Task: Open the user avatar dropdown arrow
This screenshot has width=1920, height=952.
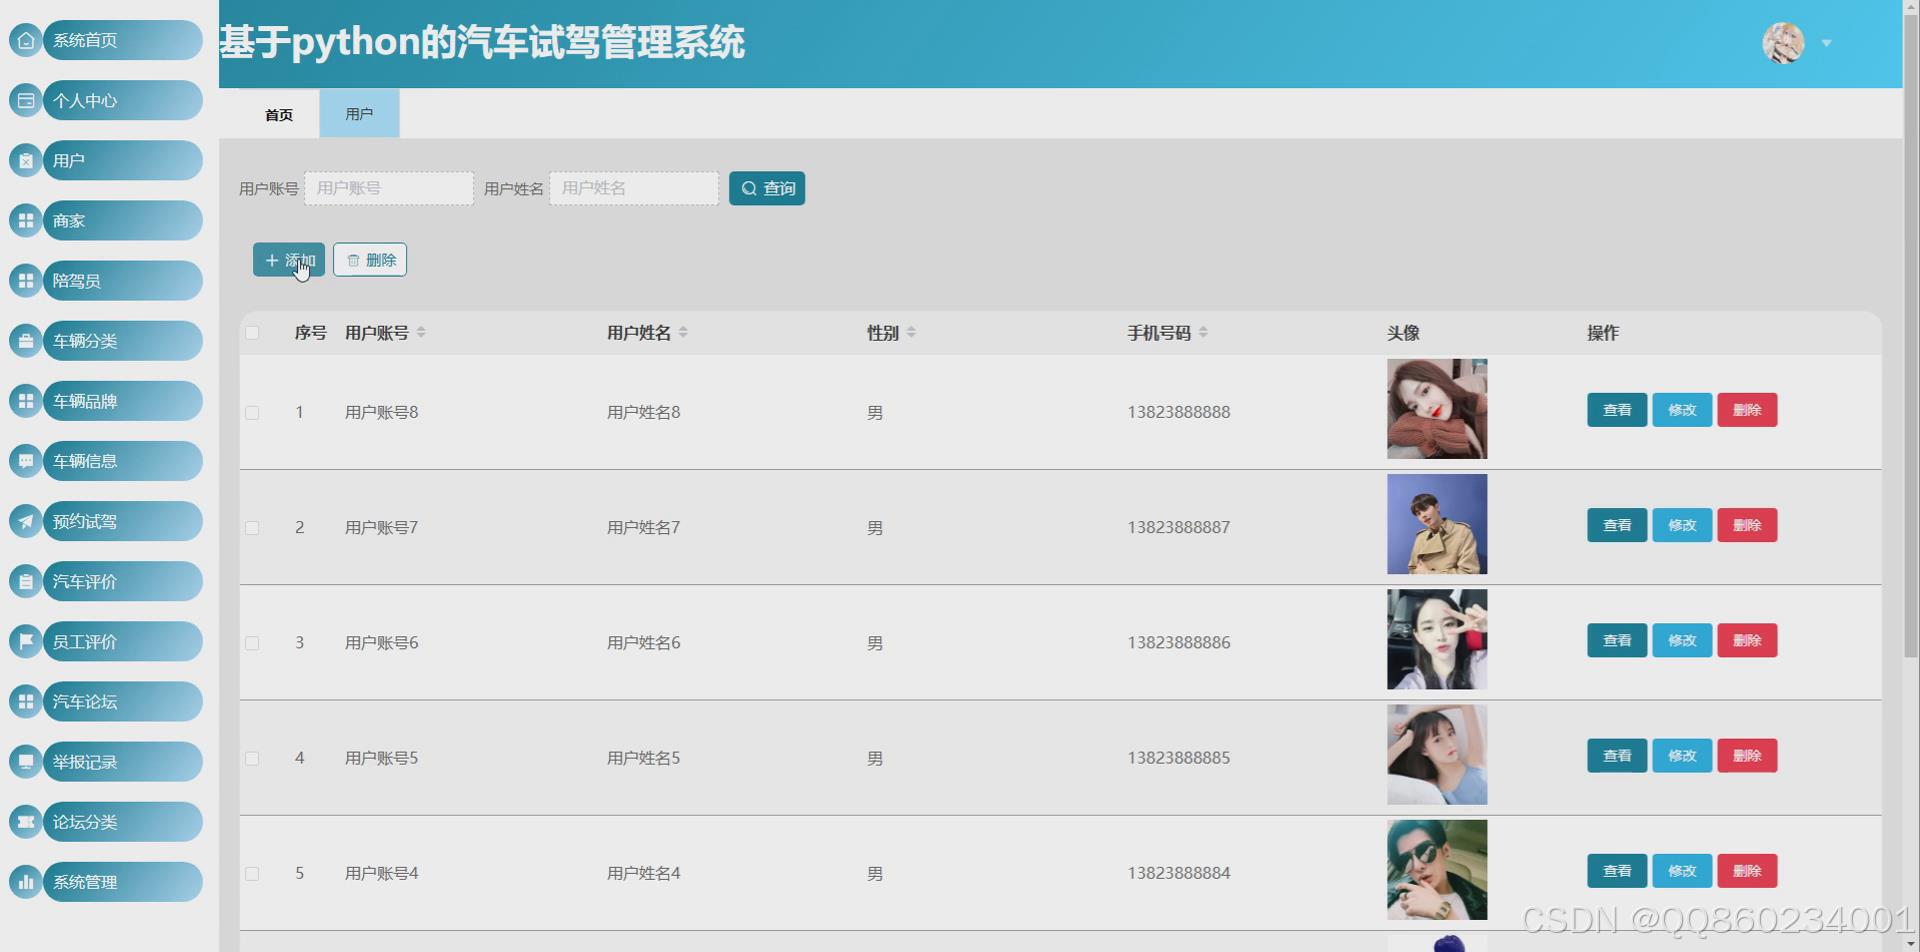Action: coord(1826,43)
